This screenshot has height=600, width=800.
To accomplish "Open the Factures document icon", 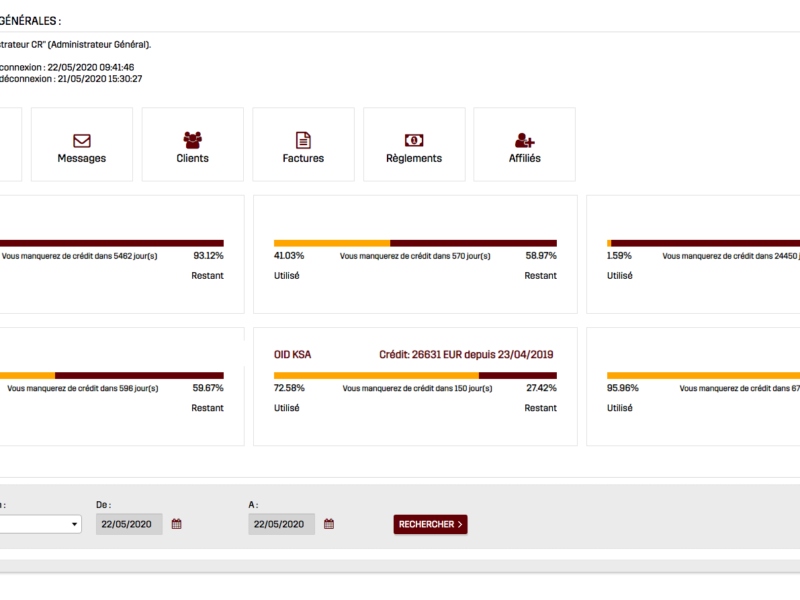I will coord(303,140).
